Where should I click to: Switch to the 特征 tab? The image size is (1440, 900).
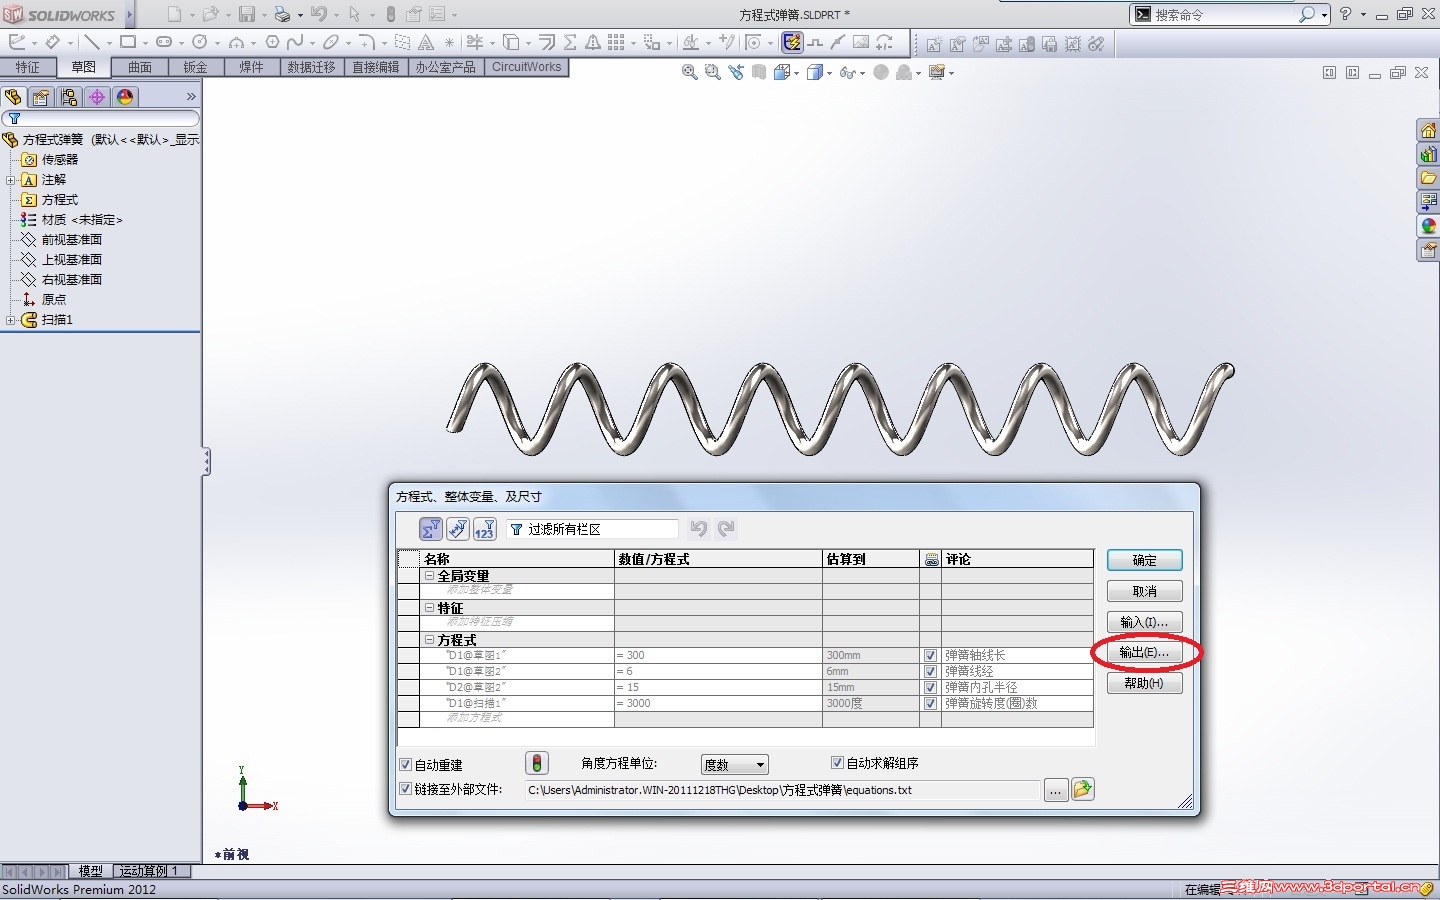tap(28, 67)
